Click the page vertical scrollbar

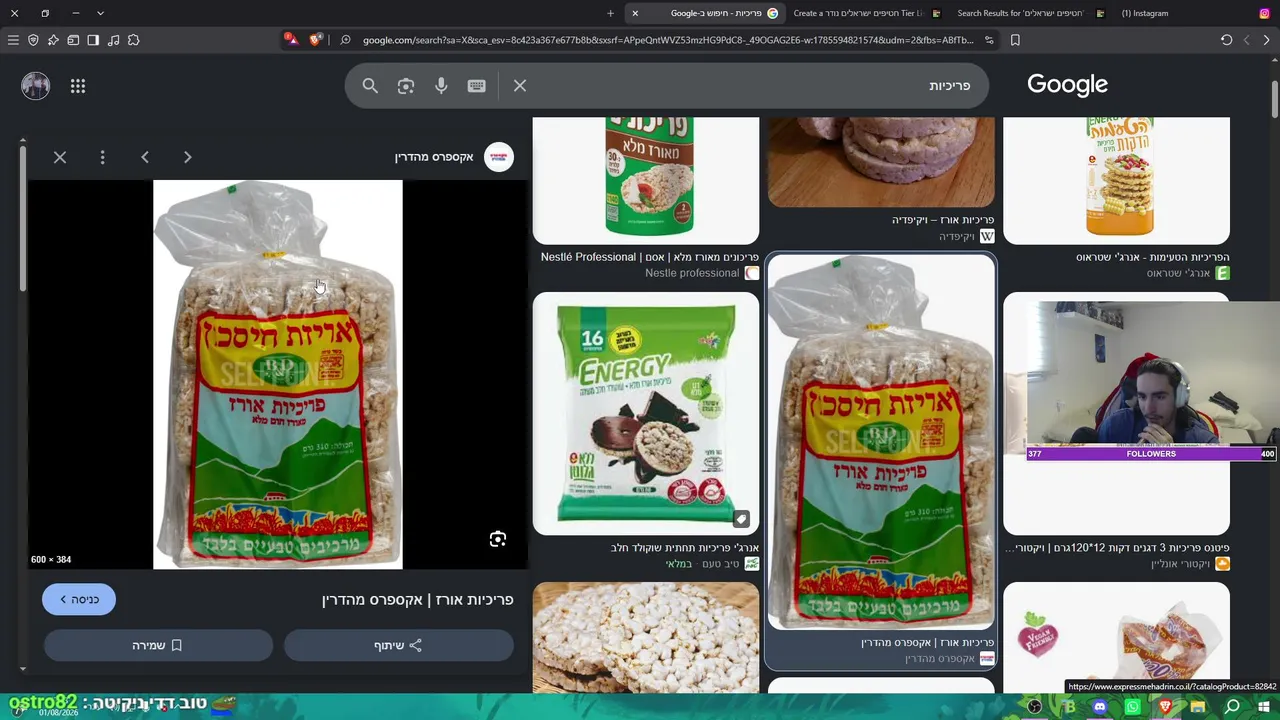point(1275,100)
